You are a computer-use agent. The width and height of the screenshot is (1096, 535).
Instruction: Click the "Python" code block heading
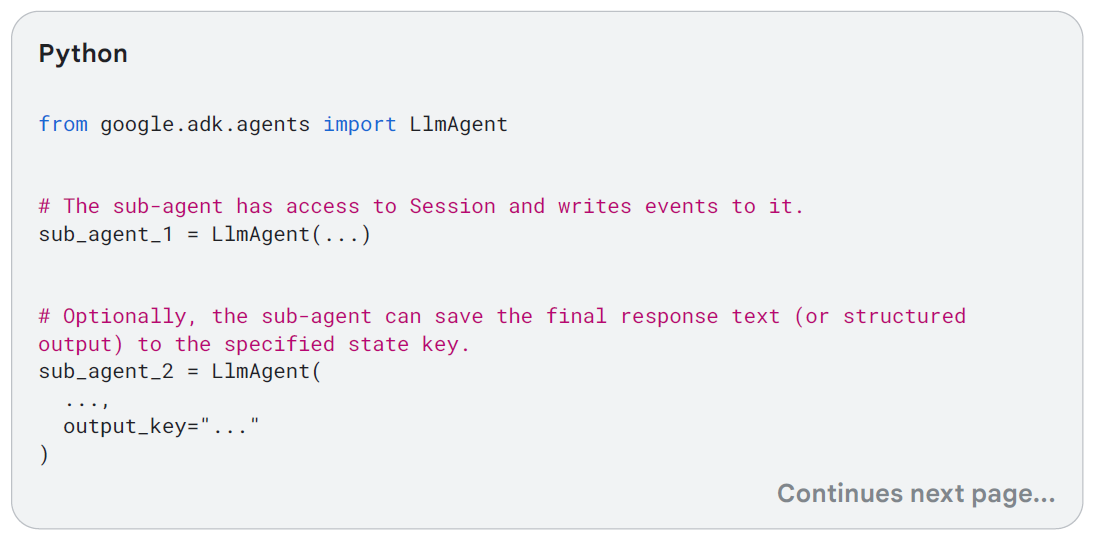tap(83, 54)
